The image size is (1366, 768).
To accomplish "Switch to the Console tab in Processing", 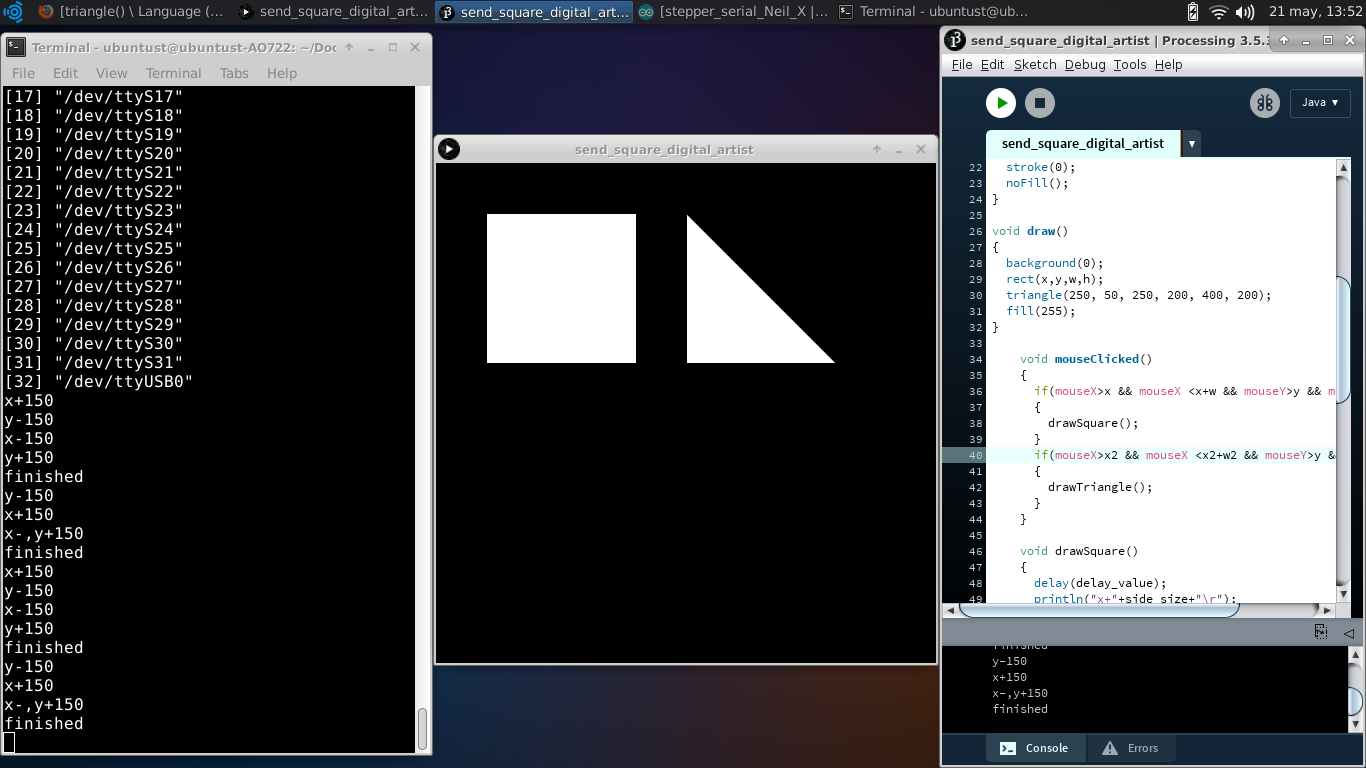I will pyautogui.click(x=1035, y=748).
